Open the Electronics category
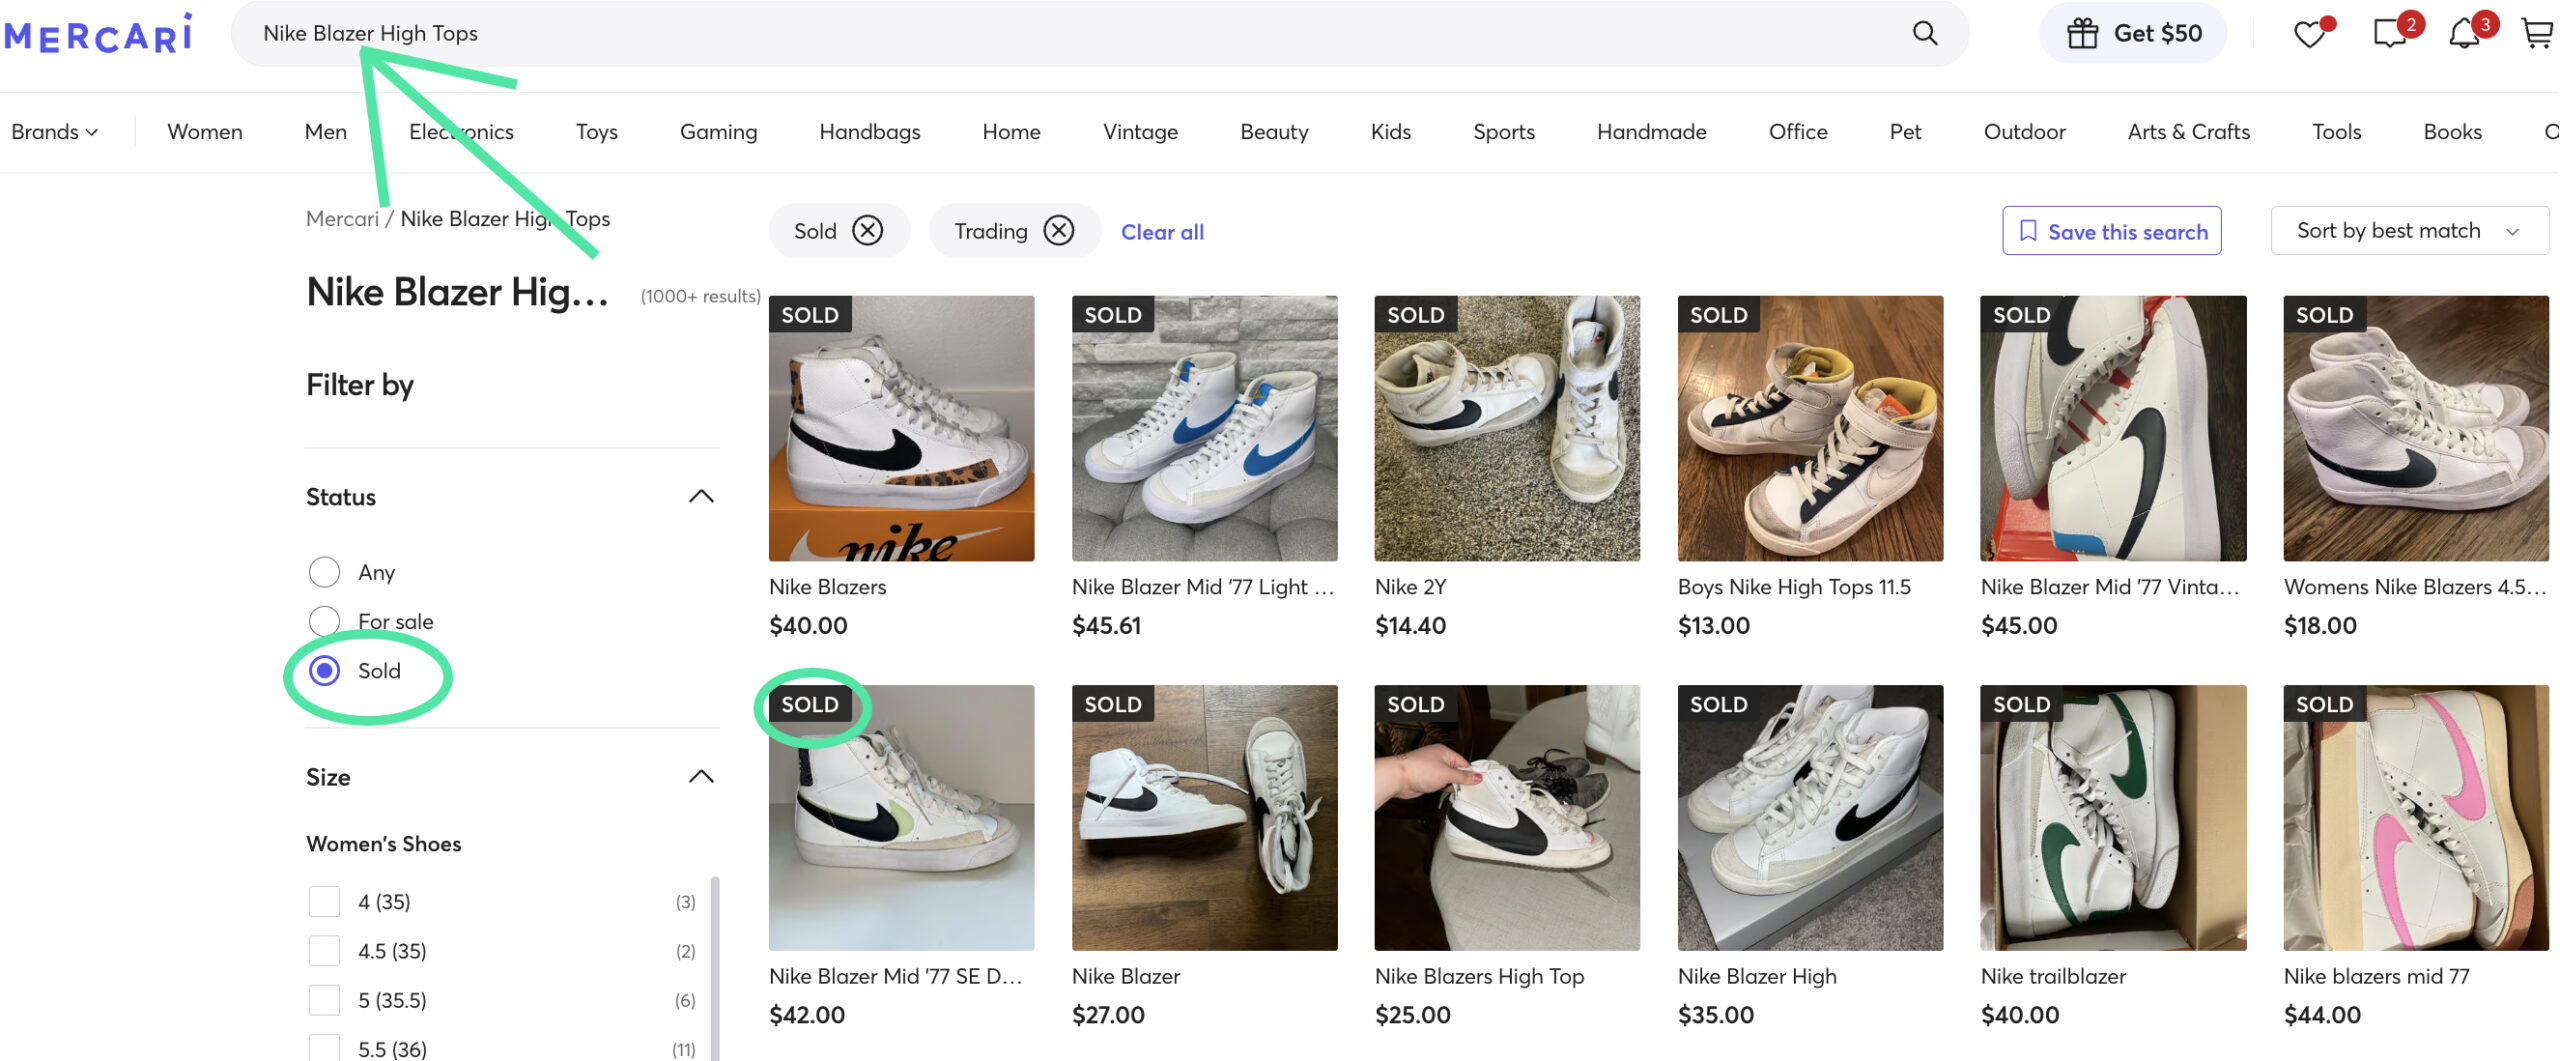 (x=461, y=132)
